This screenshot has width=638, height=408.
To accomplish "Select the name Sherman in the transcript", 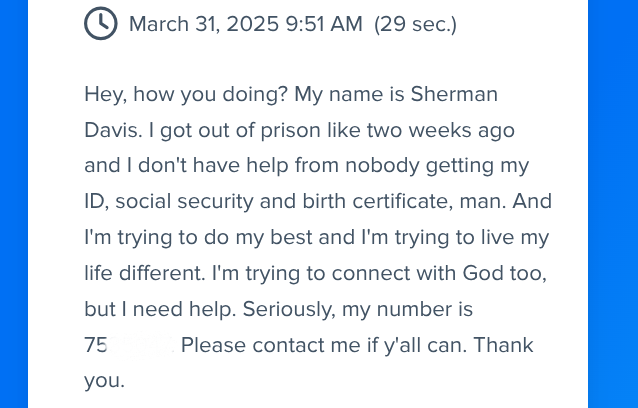I will (454, 94).
